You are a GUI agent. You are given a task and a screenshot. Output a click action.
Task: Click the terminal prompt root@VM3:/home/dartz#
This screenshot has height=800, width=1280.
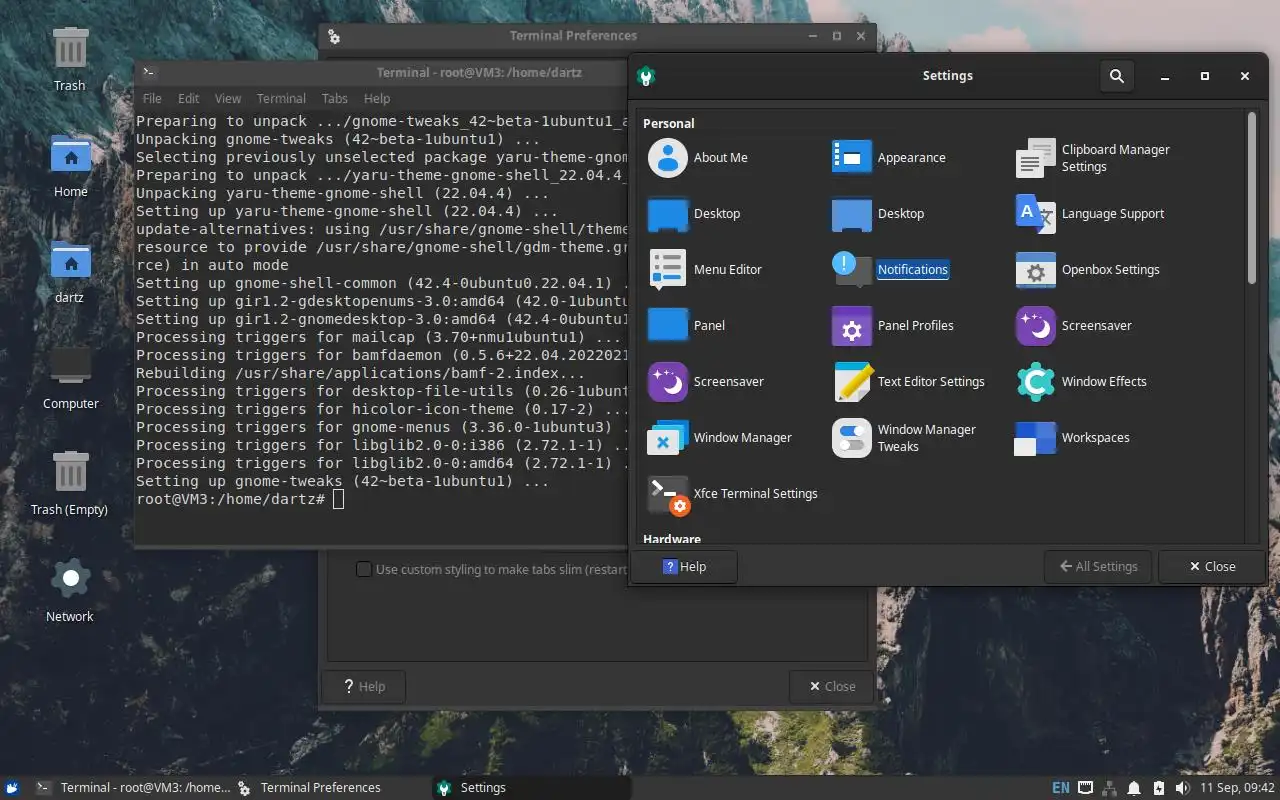230,499
